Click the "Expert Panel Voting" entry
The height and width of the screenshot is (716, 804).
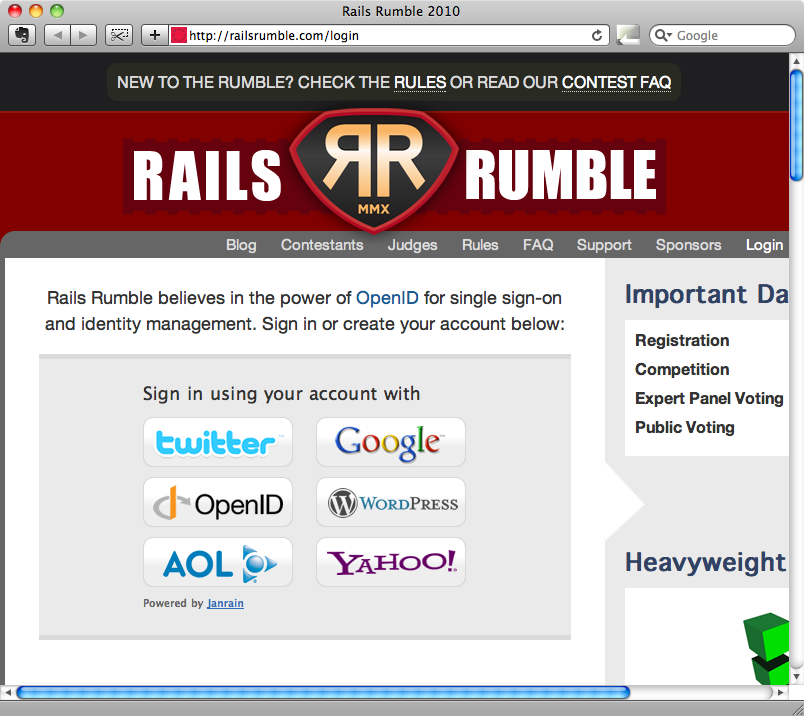709,398
